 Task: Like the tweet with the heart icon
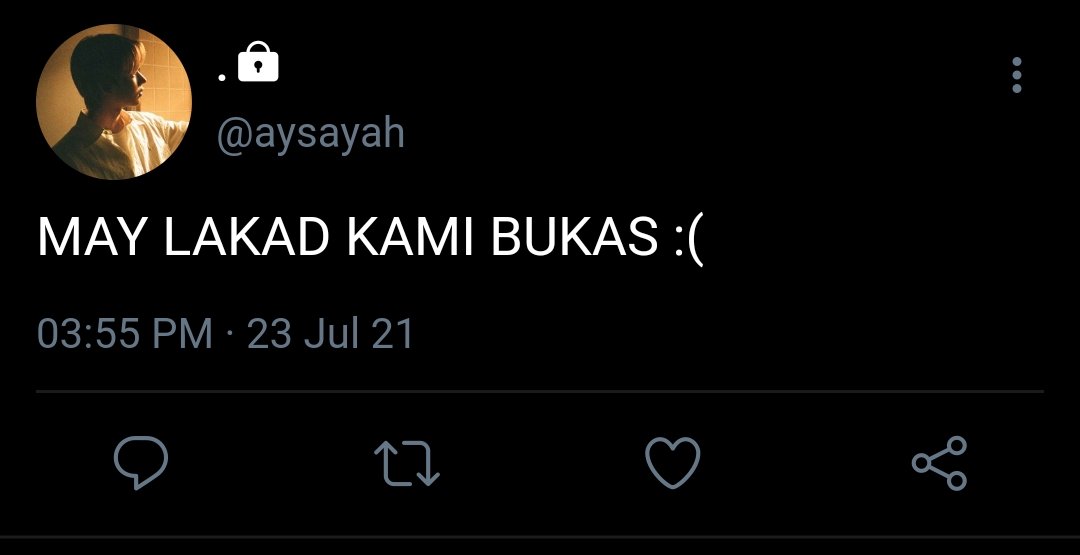(672, 463)
